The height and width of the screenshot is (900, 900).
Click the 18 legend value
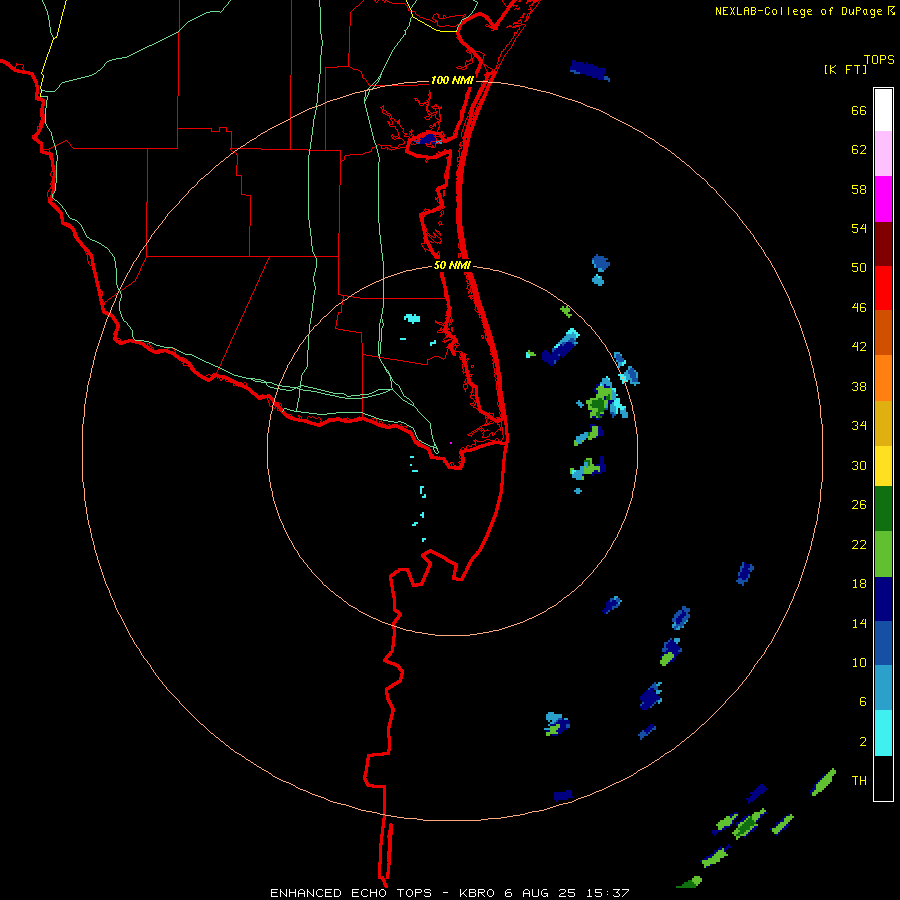click(859, 584)
